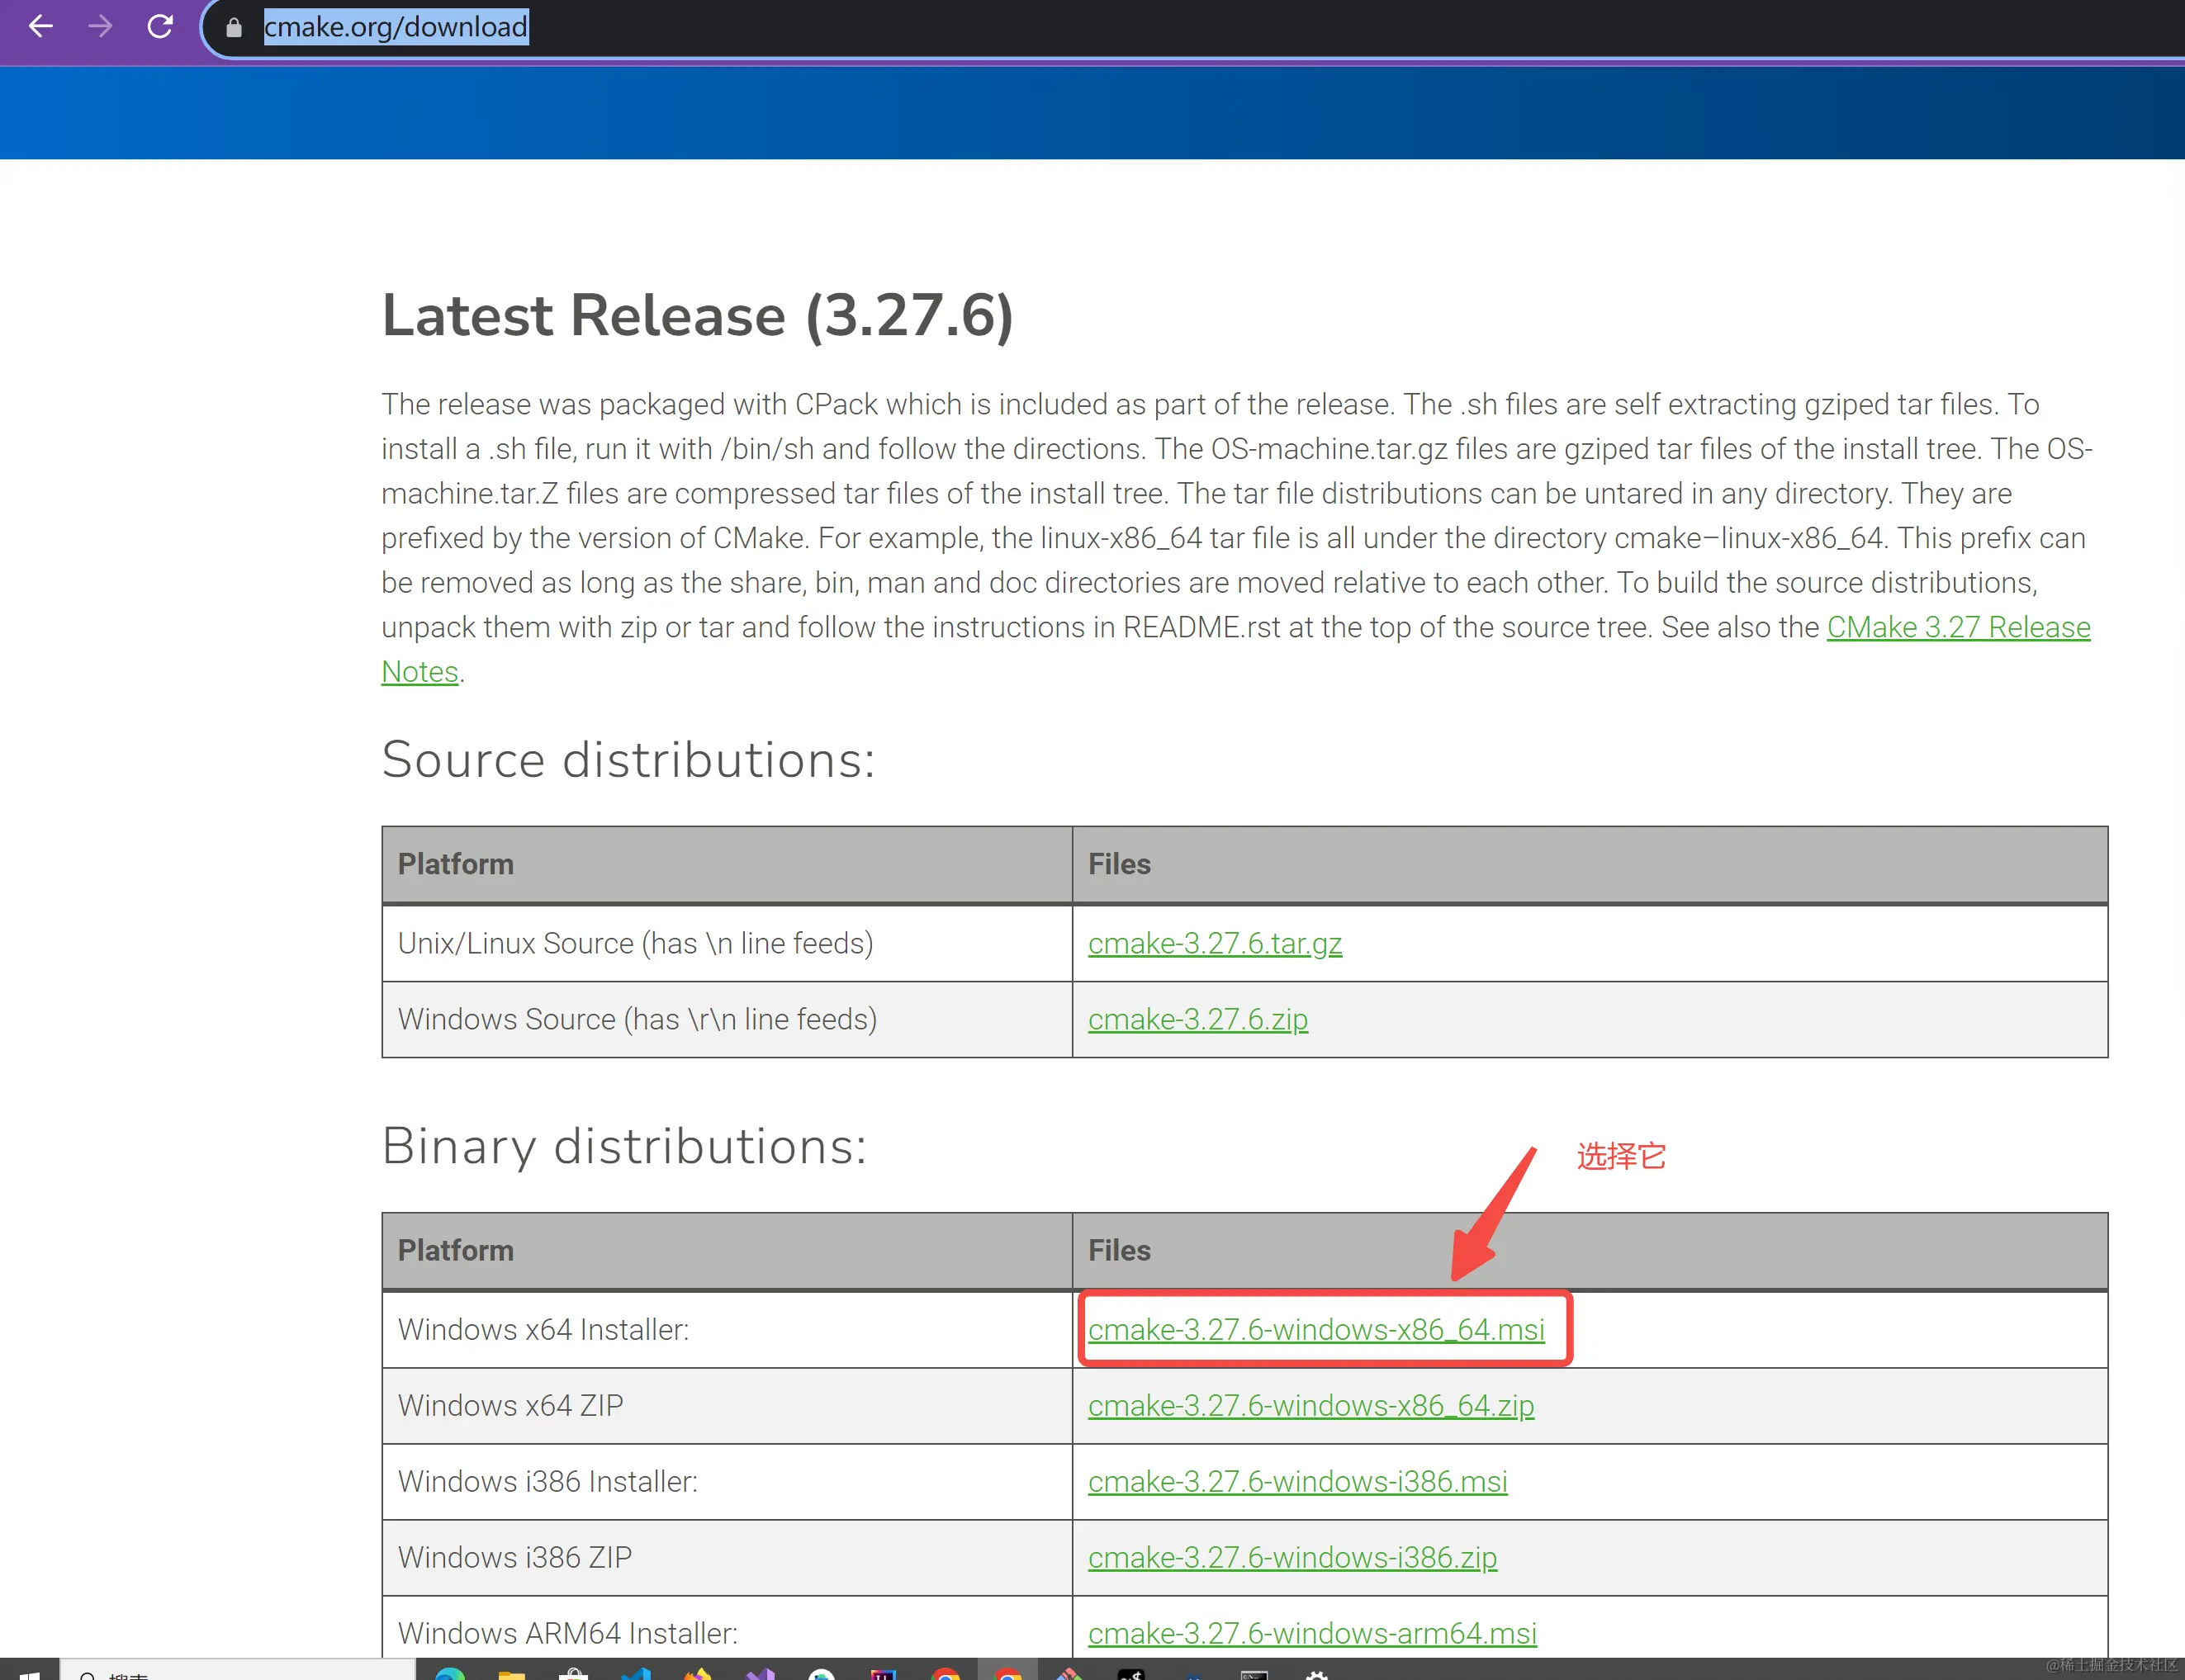
Task: Open Settings gear icon in taskbar
Action: [1317, 1675]
